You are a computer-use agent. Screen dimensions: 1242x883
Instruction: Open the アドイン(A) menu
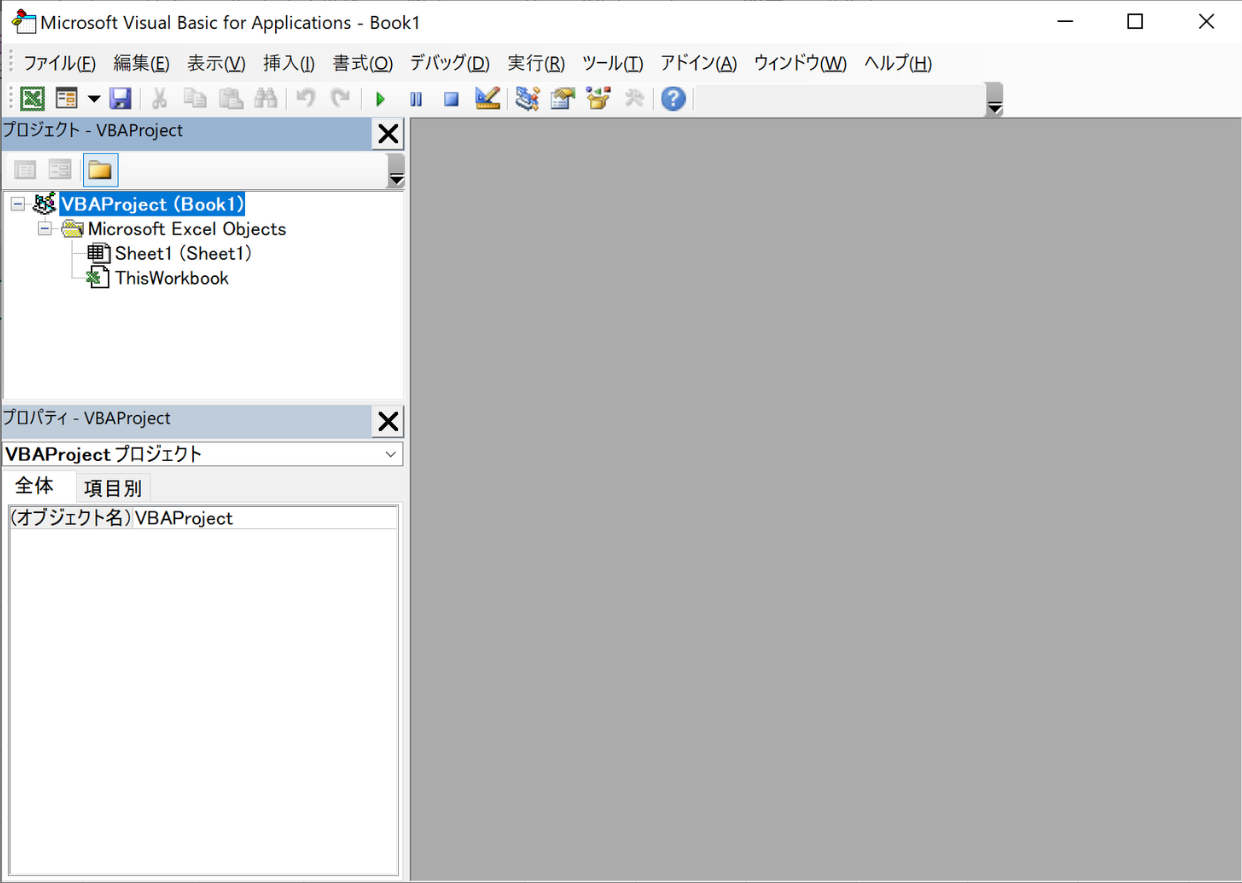[x=698, y=63]
